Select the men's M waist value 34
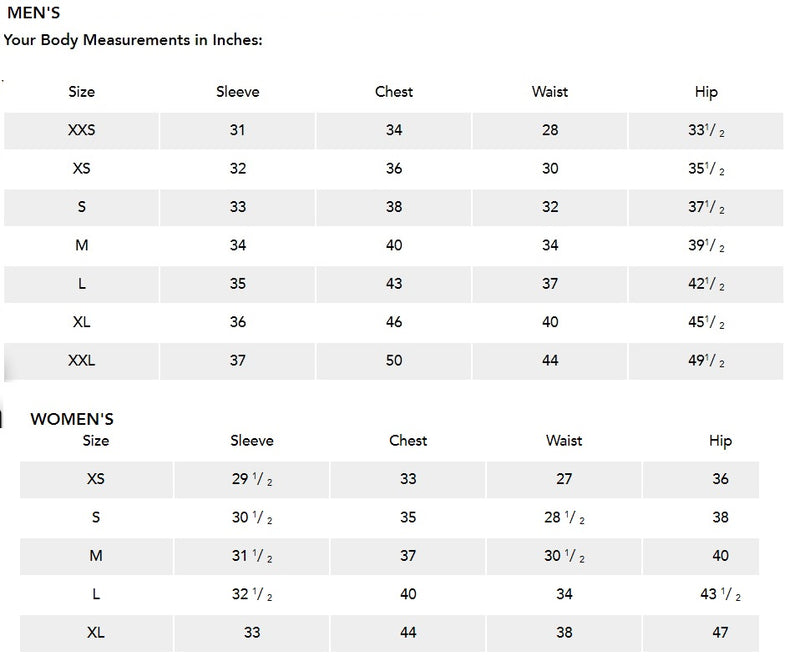 [x=550, y=245]
